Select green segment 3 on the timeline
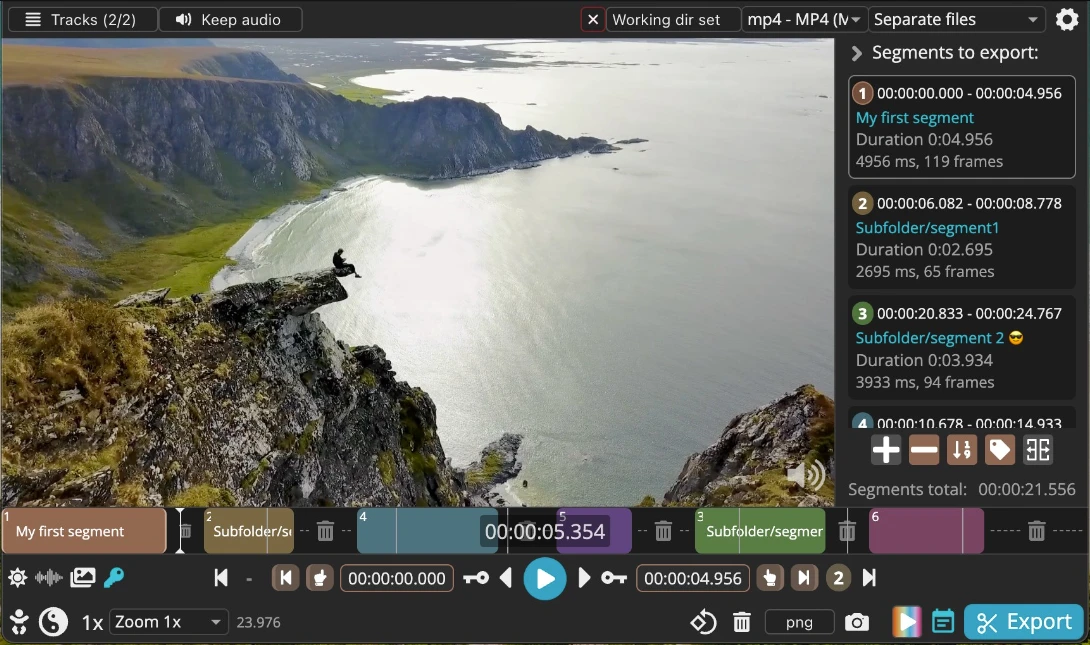This screenshot has width=1090, height=645. pos(760,531)
